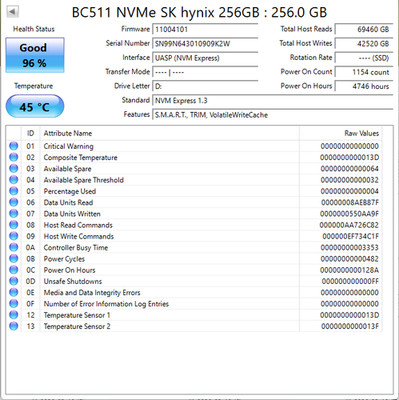Select the Critical Warning attribute name
This screenshot has height=400, width=399.
tap(69, 146)
